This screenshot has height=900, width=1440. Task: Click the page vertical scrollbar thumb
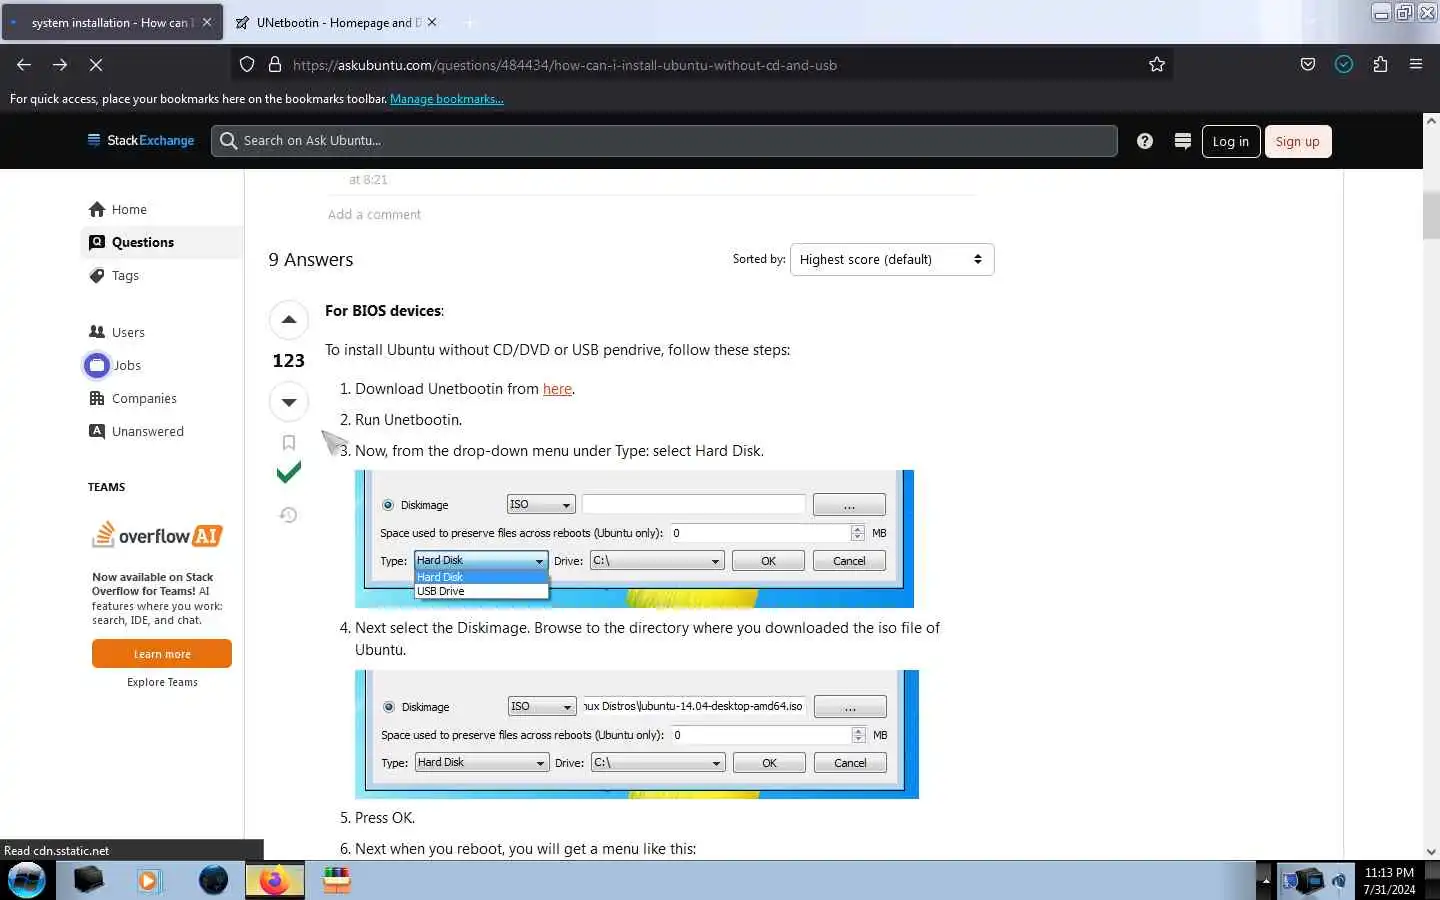click(1430, 214)
